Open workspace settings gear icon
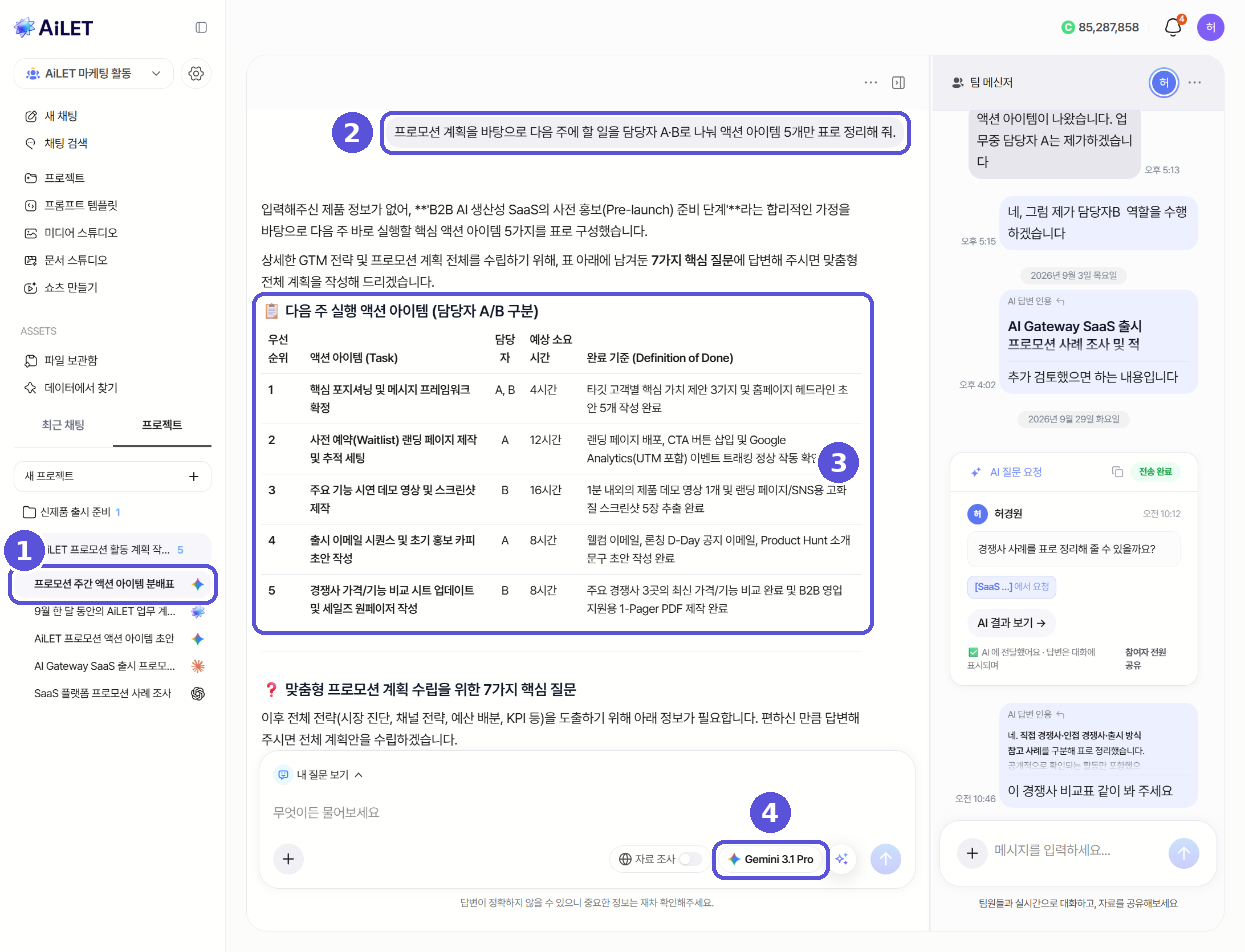Image resolution: width=1245 pixels, height=952 pixels. [196, 73]
